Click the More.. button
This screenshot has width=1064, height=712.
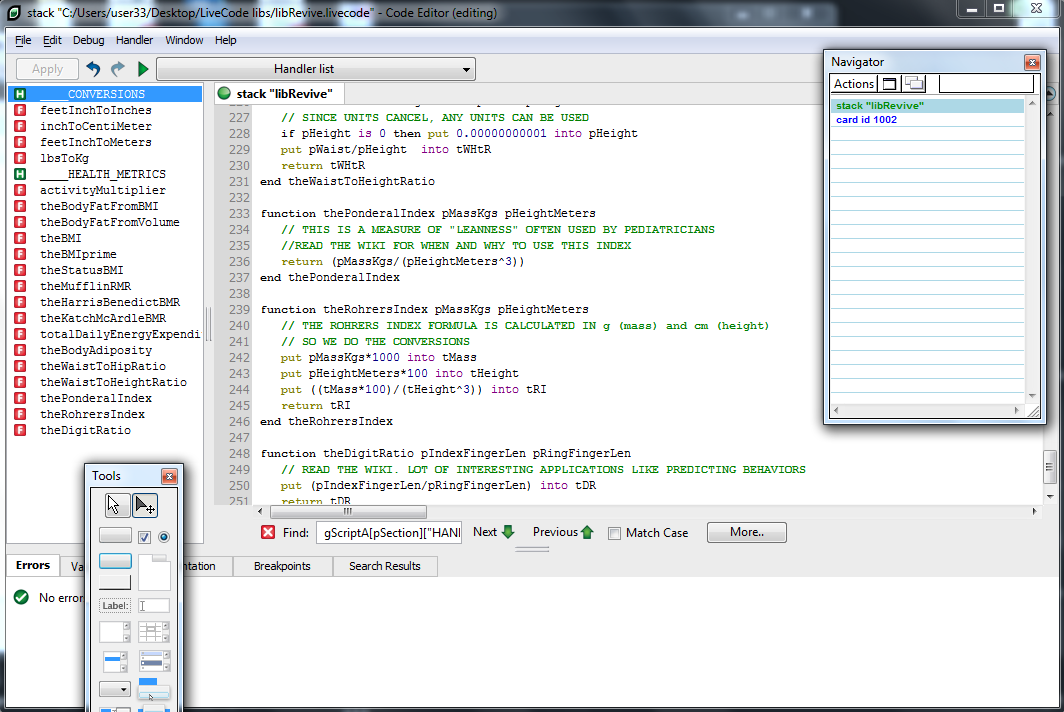(x=746, y=532)
